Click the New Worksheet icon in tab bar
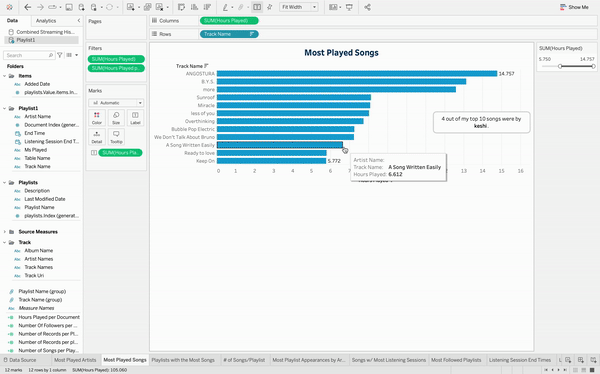 click(x=568, y=360)
